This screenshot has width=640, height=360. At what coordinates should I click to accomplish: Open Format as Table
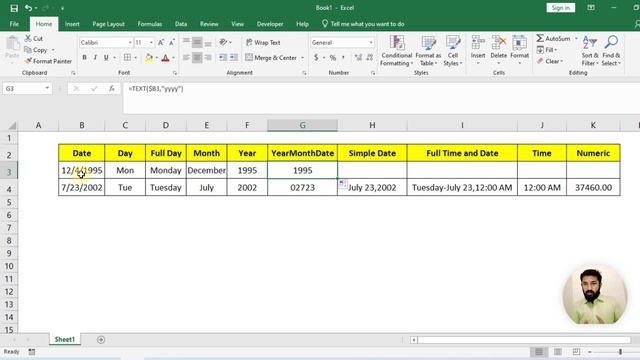click(x=428, y=51)
